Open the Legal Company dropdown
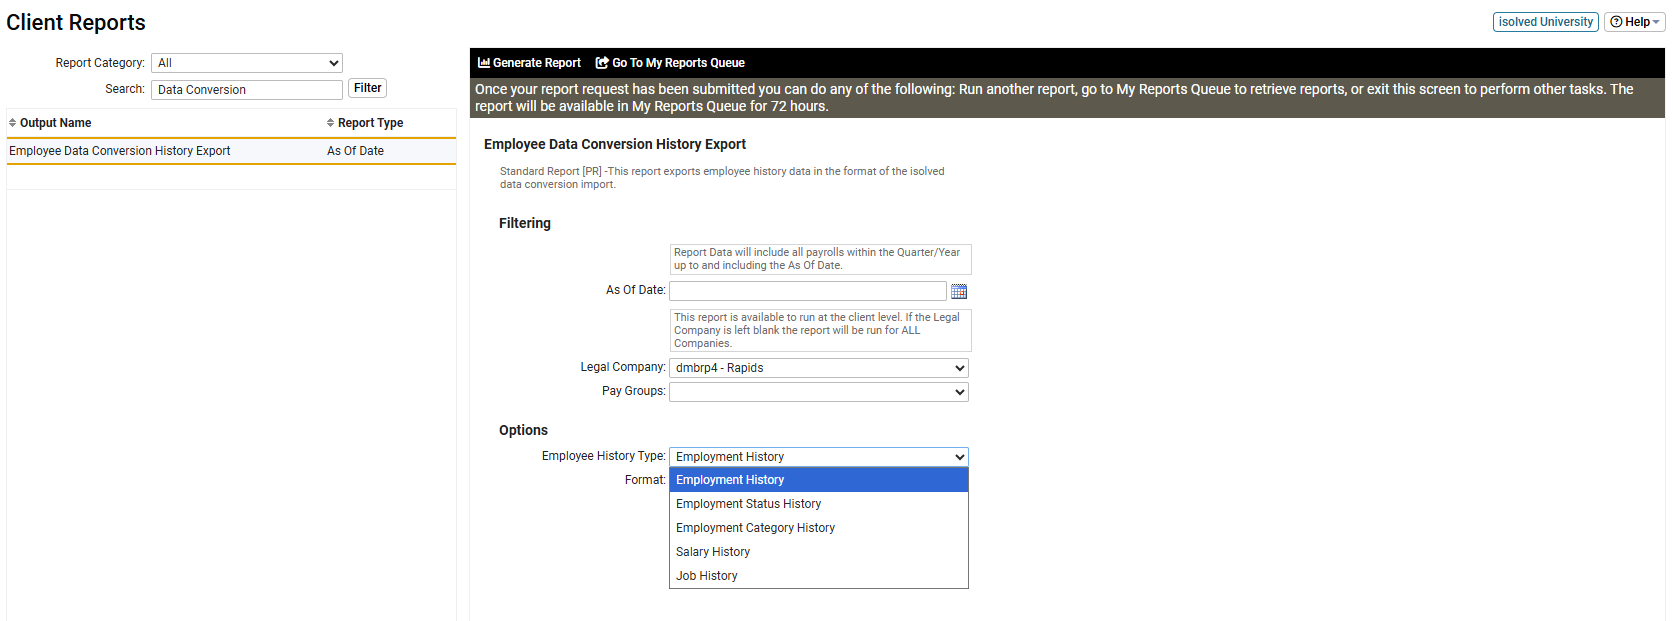 818,368
